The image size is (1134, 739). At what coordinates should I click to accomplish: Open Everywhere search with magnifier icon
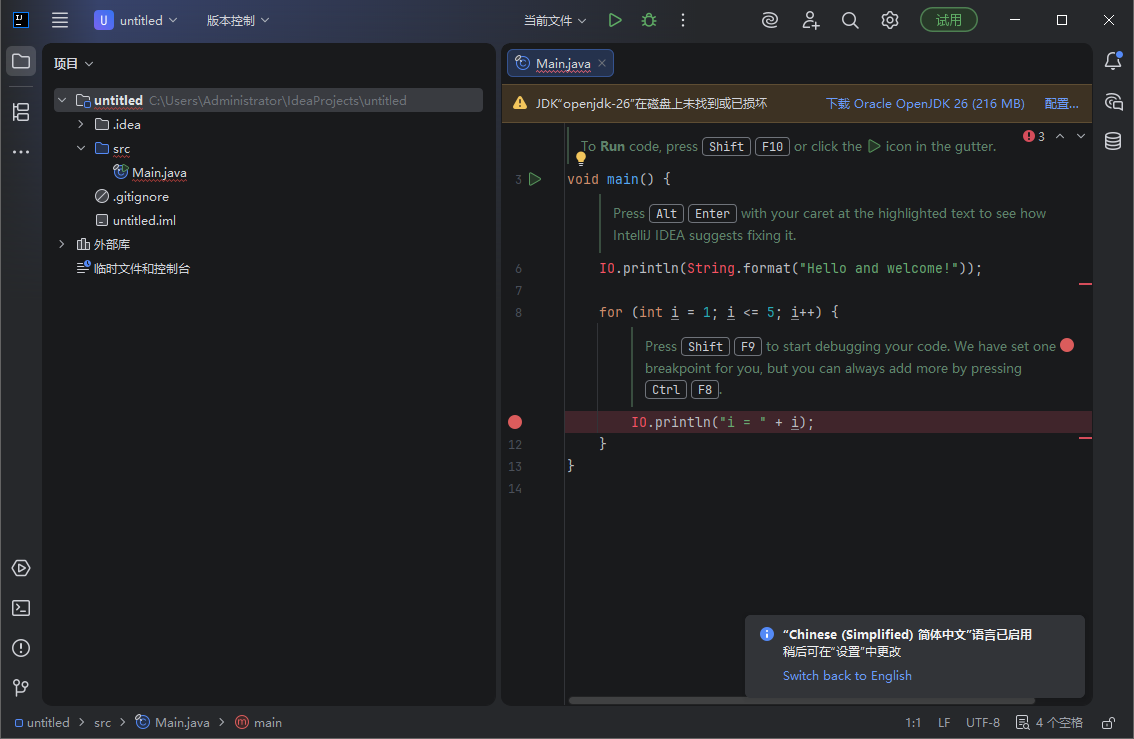point(850,19)
